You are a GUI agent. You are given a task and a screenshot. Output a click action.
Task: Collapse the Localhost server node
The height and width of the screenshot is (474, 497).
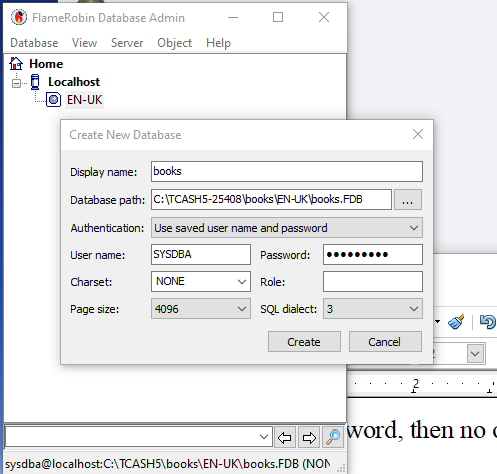tap(16, 83)
